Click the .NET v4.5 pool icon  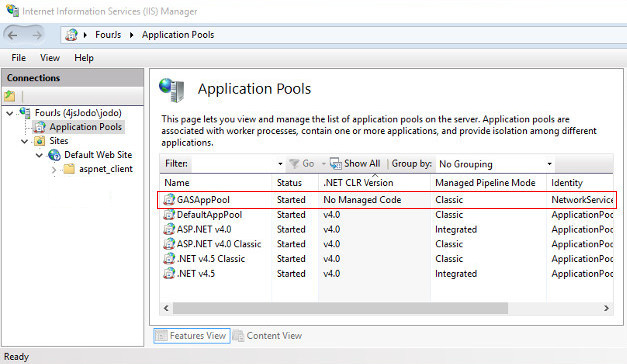point(169,273)
